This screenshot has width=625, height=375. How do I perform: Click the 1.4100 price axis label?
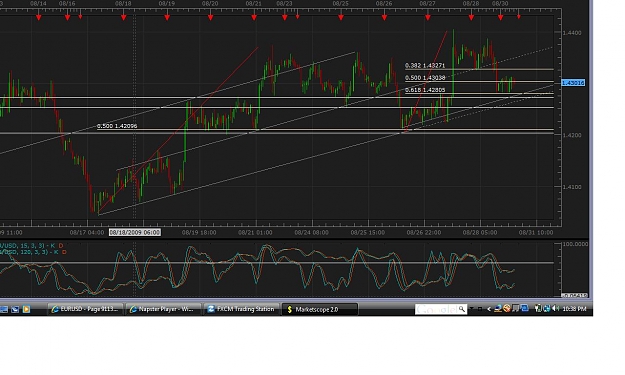572,187
